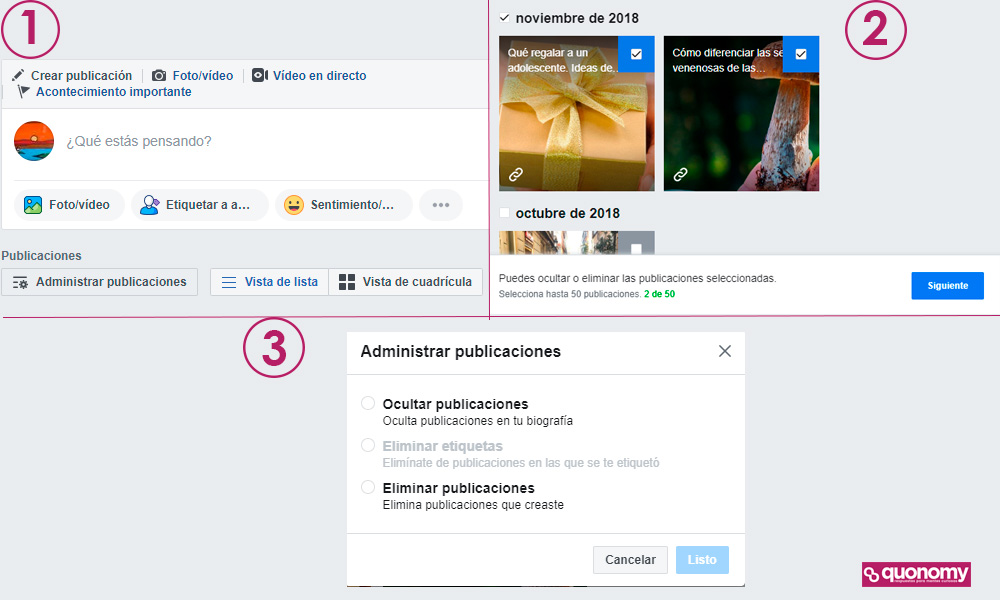The image size is (1000, 600).
Task: Click the pencil icon beside Crear publicación
Action: [18, 75]
